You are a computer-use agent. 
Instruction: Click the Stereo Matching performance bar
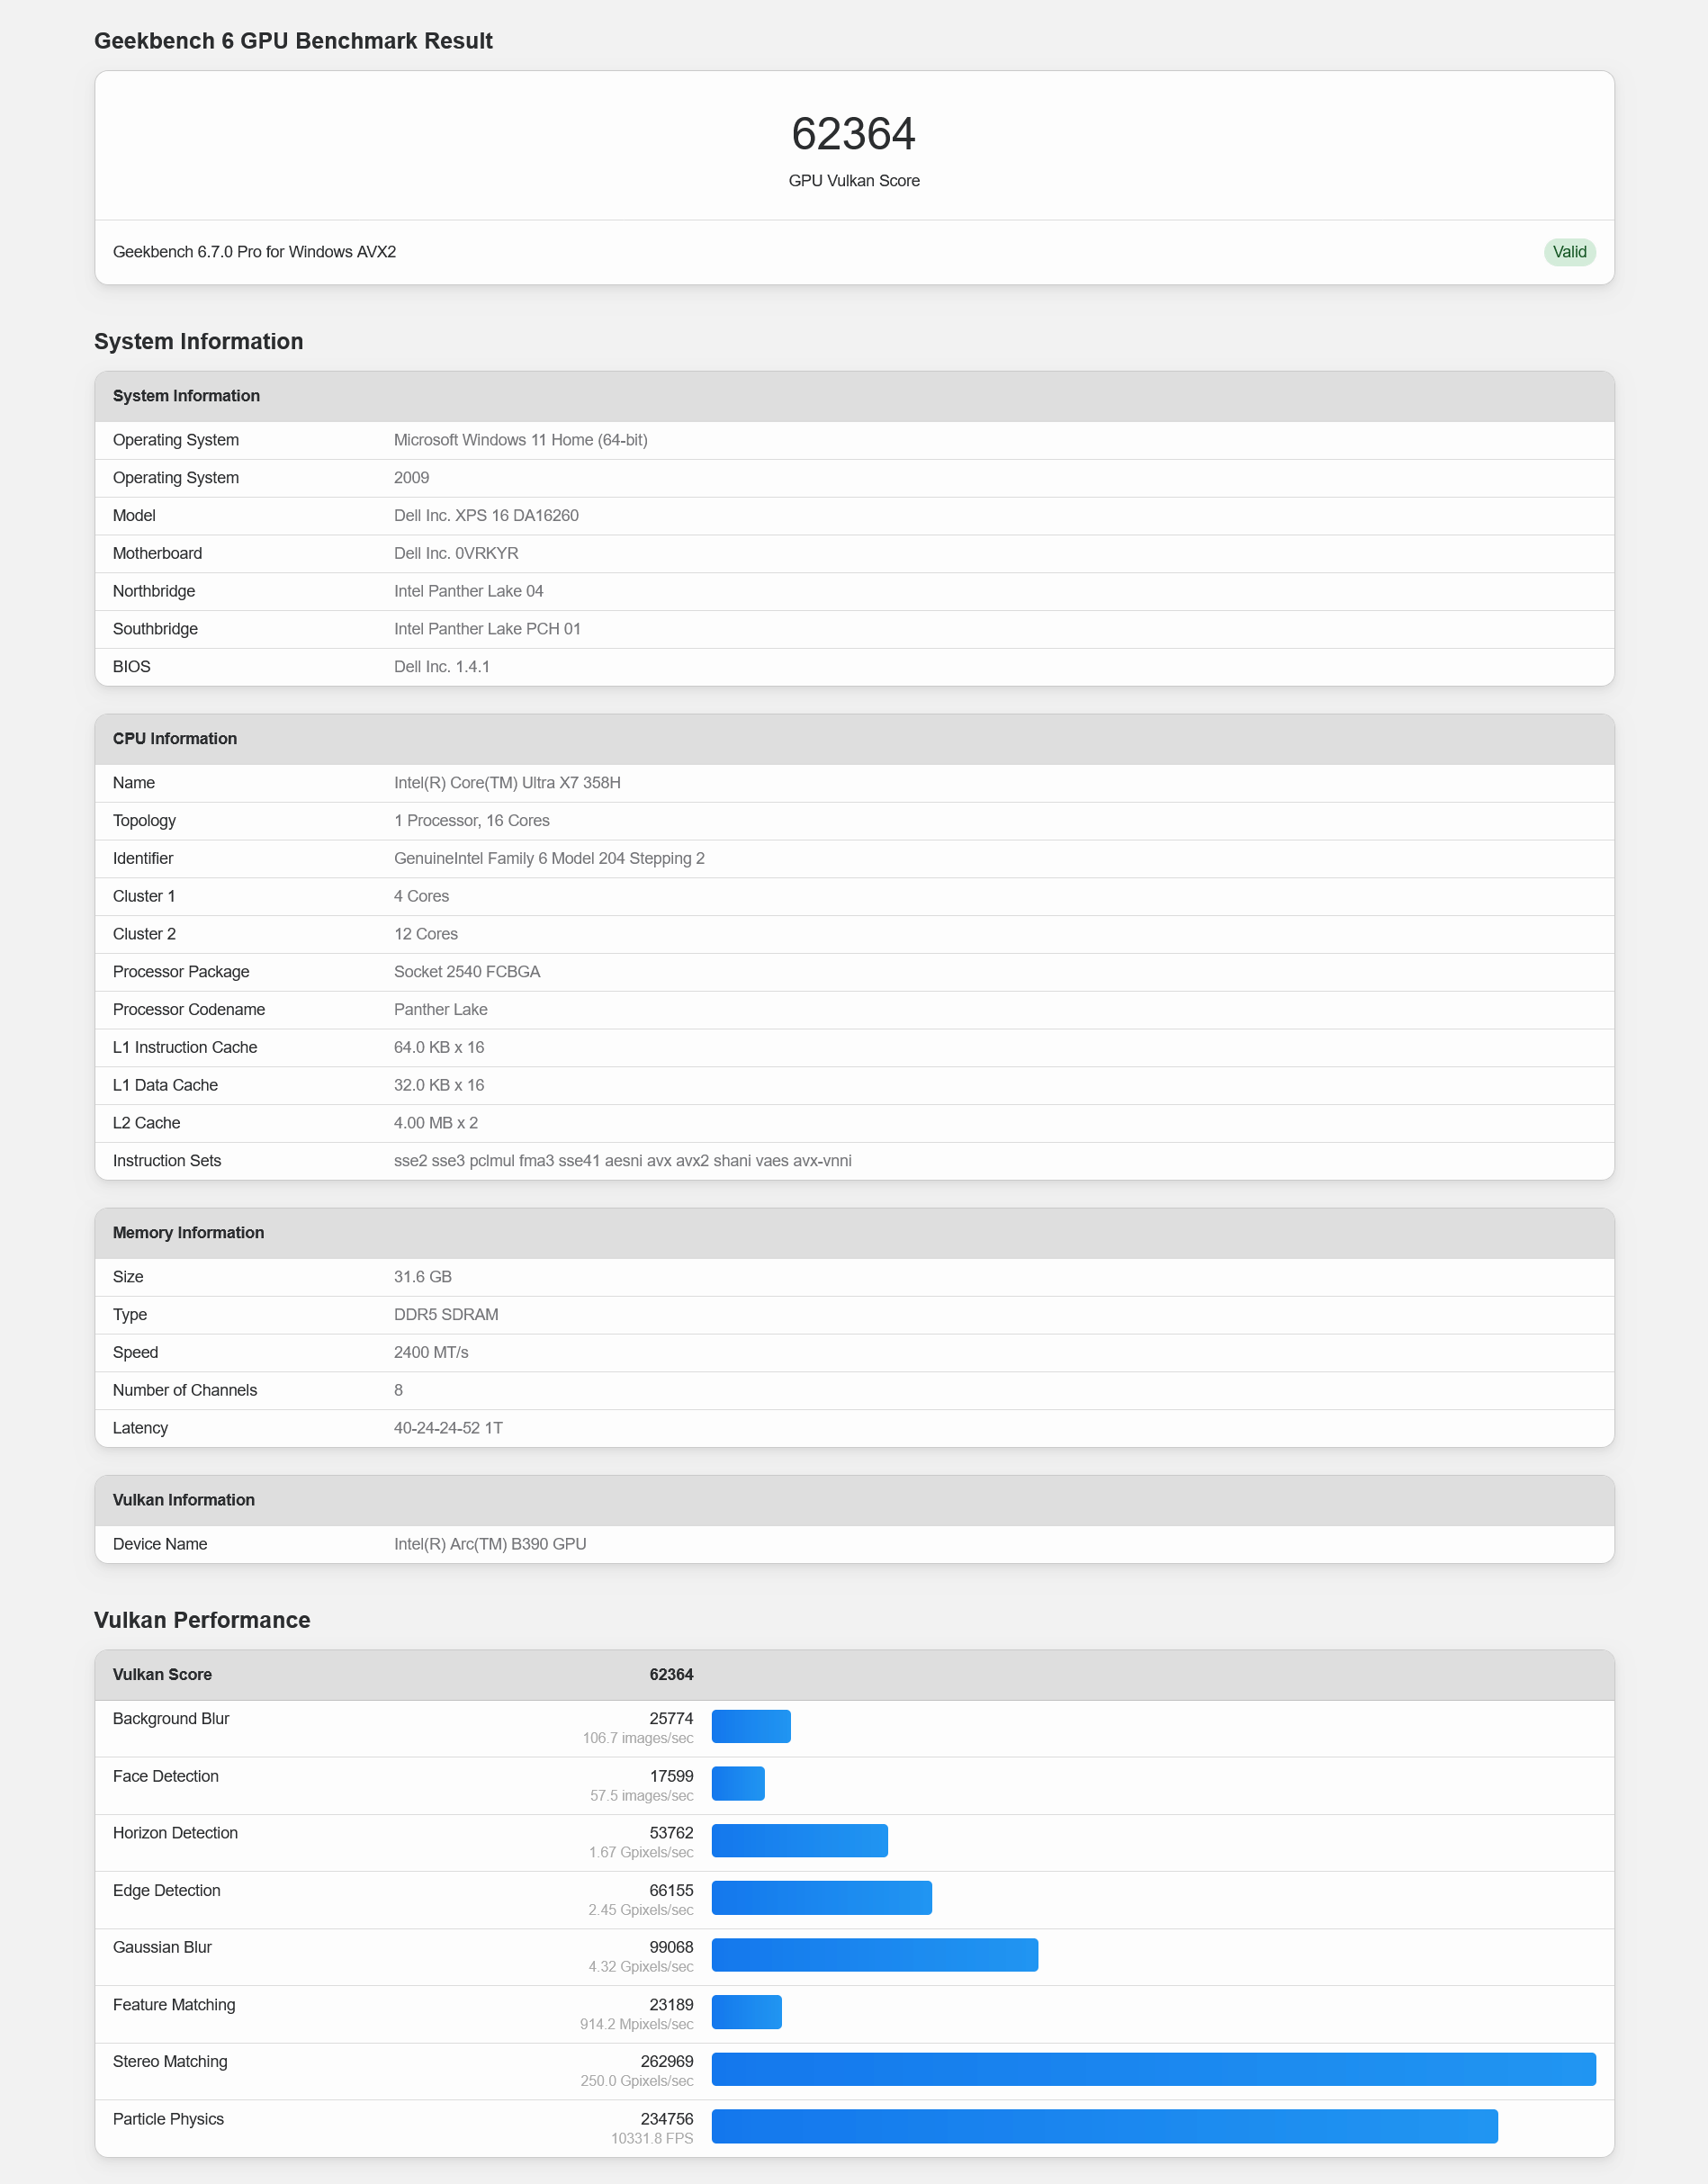tap(1153, 2069)
